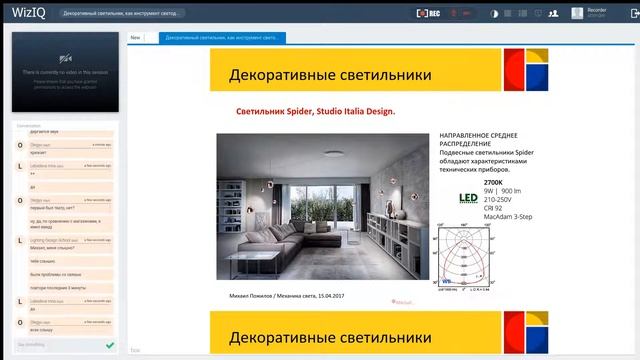This screenshot has height=360, width=640.
Task: Click L avatar beside Lighting Design School message
Action: point(20,241)
